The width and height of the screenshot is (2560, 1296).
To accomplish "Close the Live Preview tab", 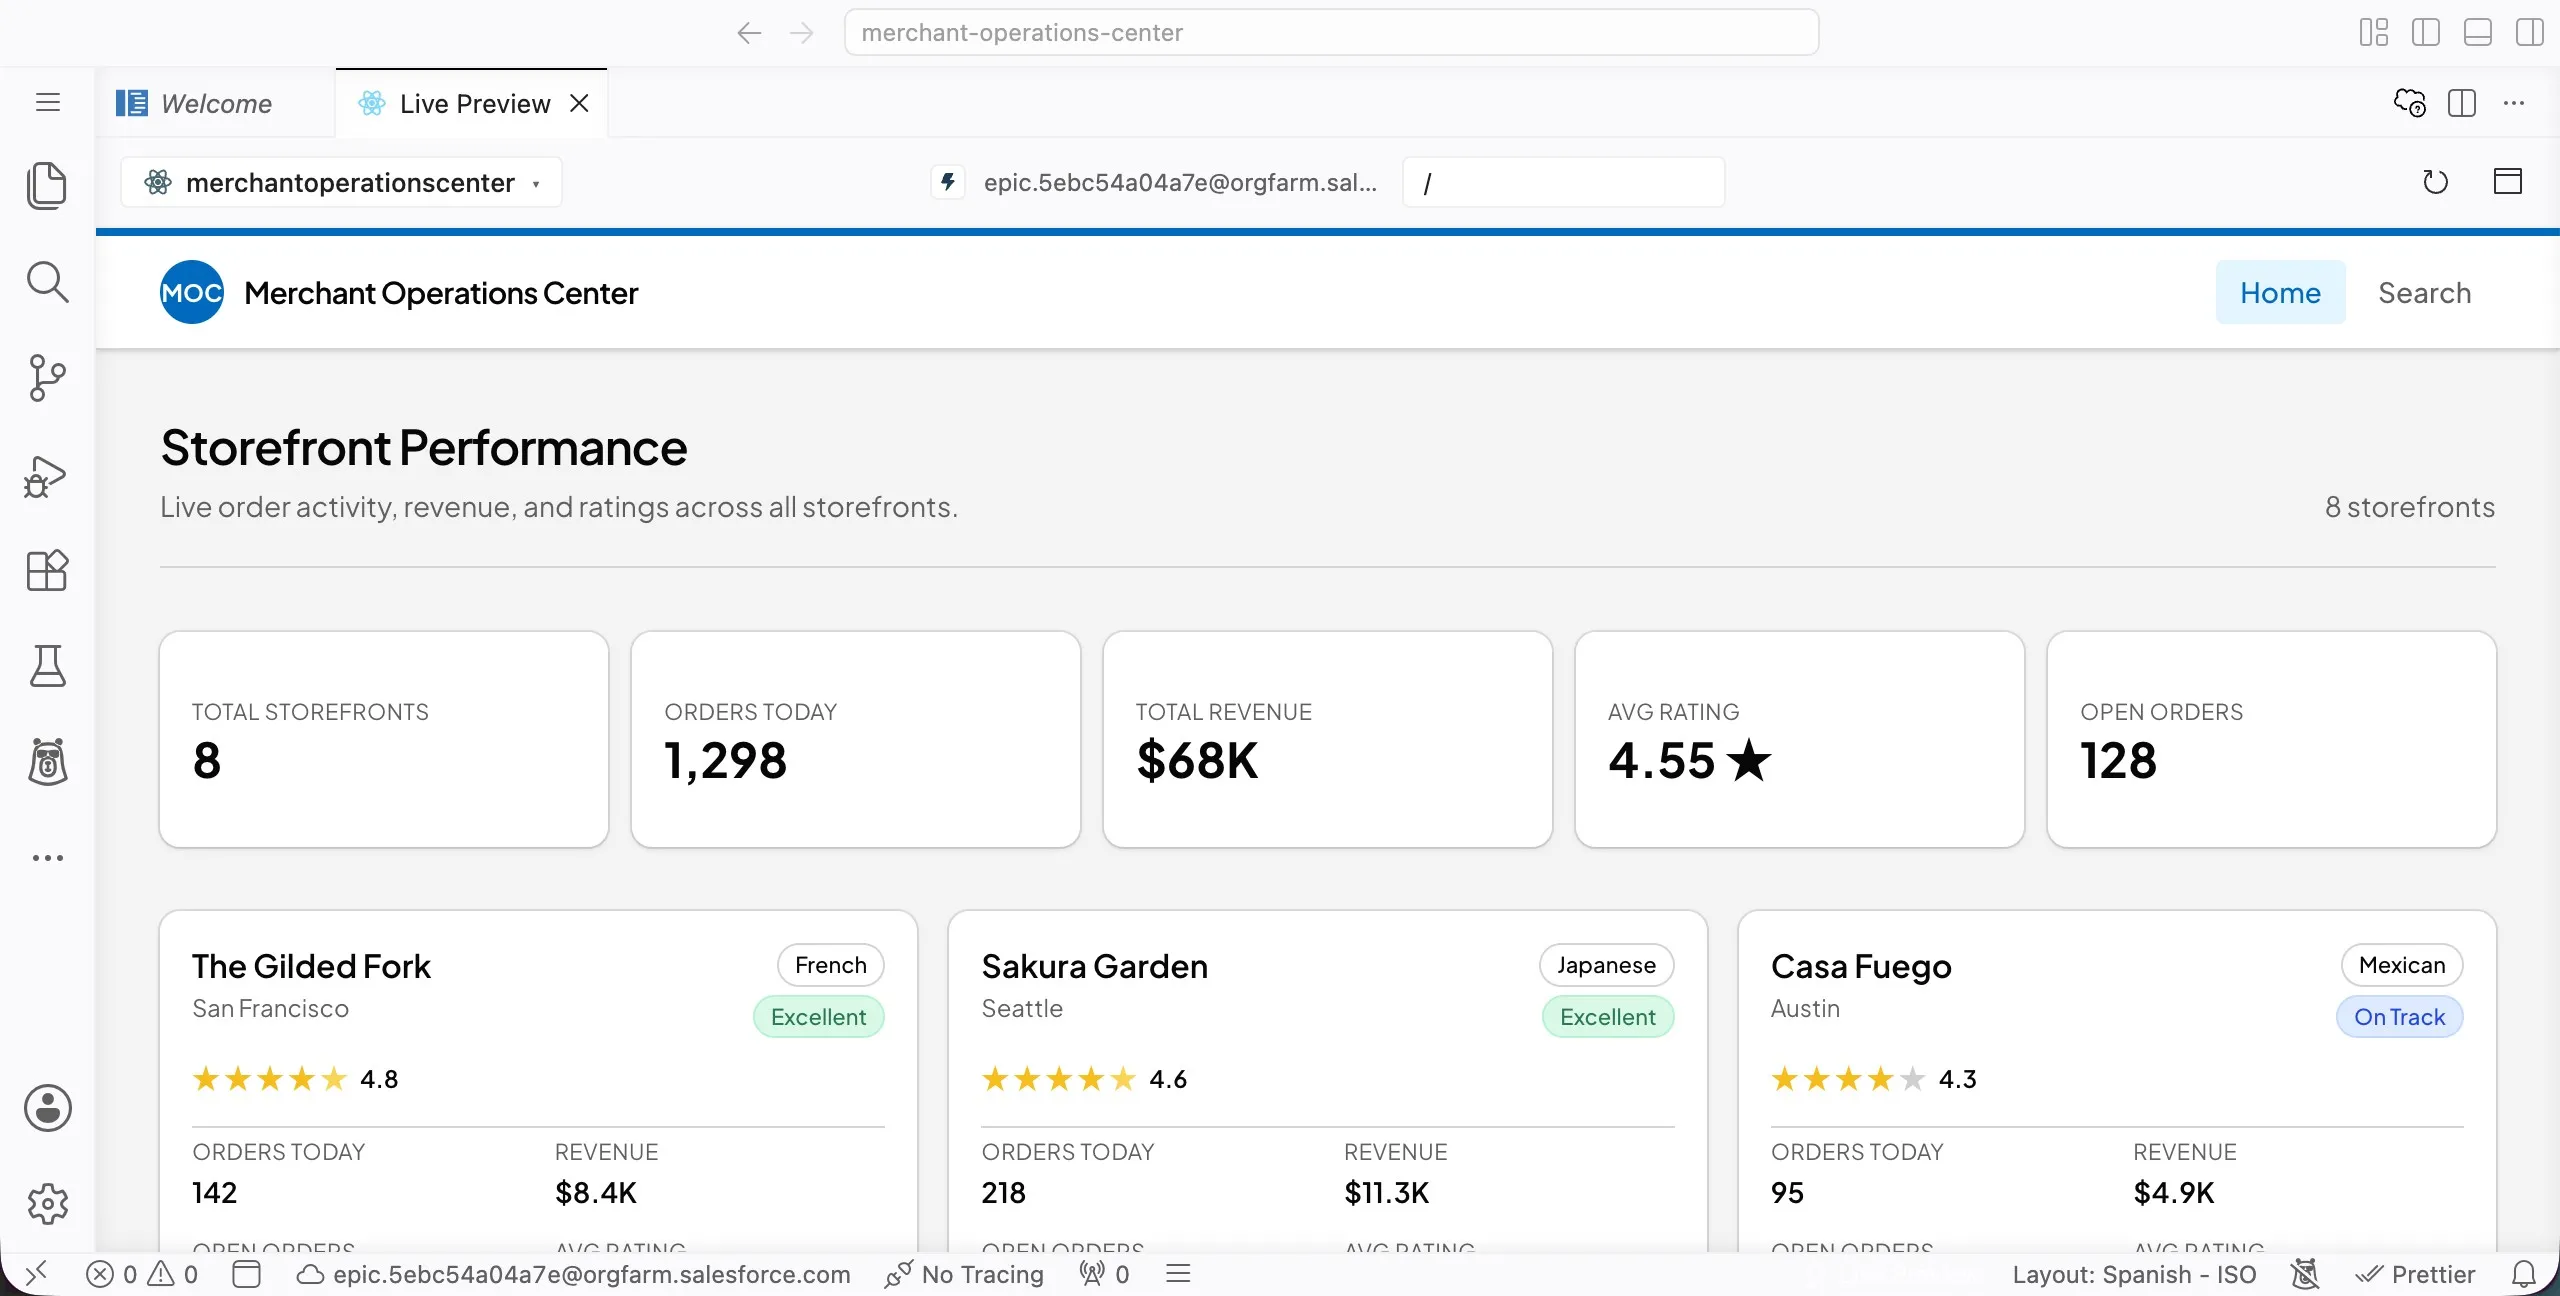I will 579,103.
